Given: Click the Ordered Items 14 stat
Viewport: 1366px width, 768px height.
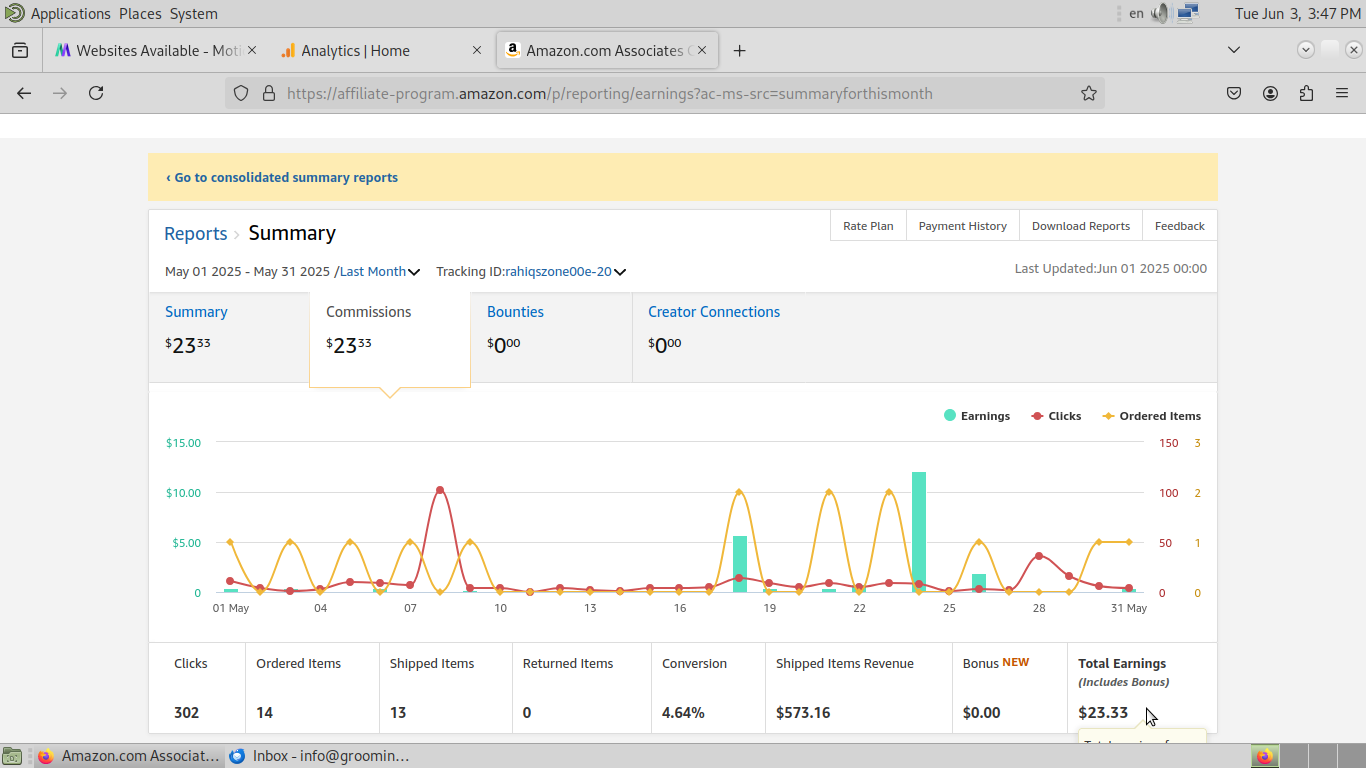Looking at the screenshot, I should pyautogui.click(x=312, y=688).
